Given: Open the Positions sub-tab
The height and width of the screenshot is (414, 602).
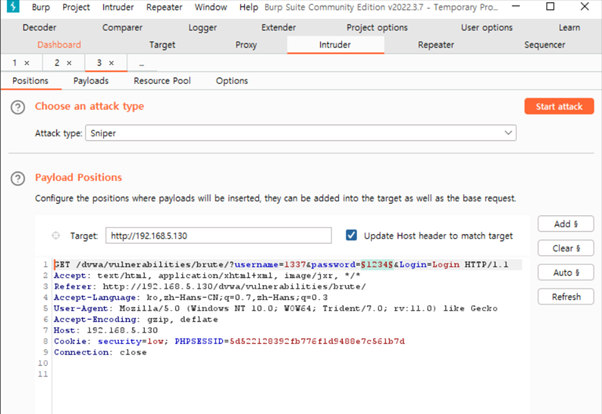Looking at the screenshot, I should pos(30,81).
